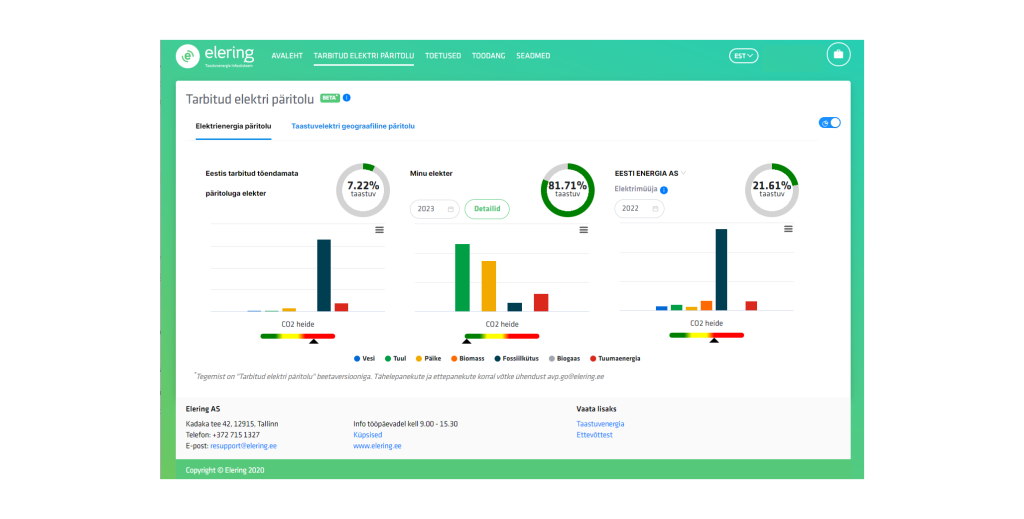
Task: Click the Detailid button
Action: point(487,209)
